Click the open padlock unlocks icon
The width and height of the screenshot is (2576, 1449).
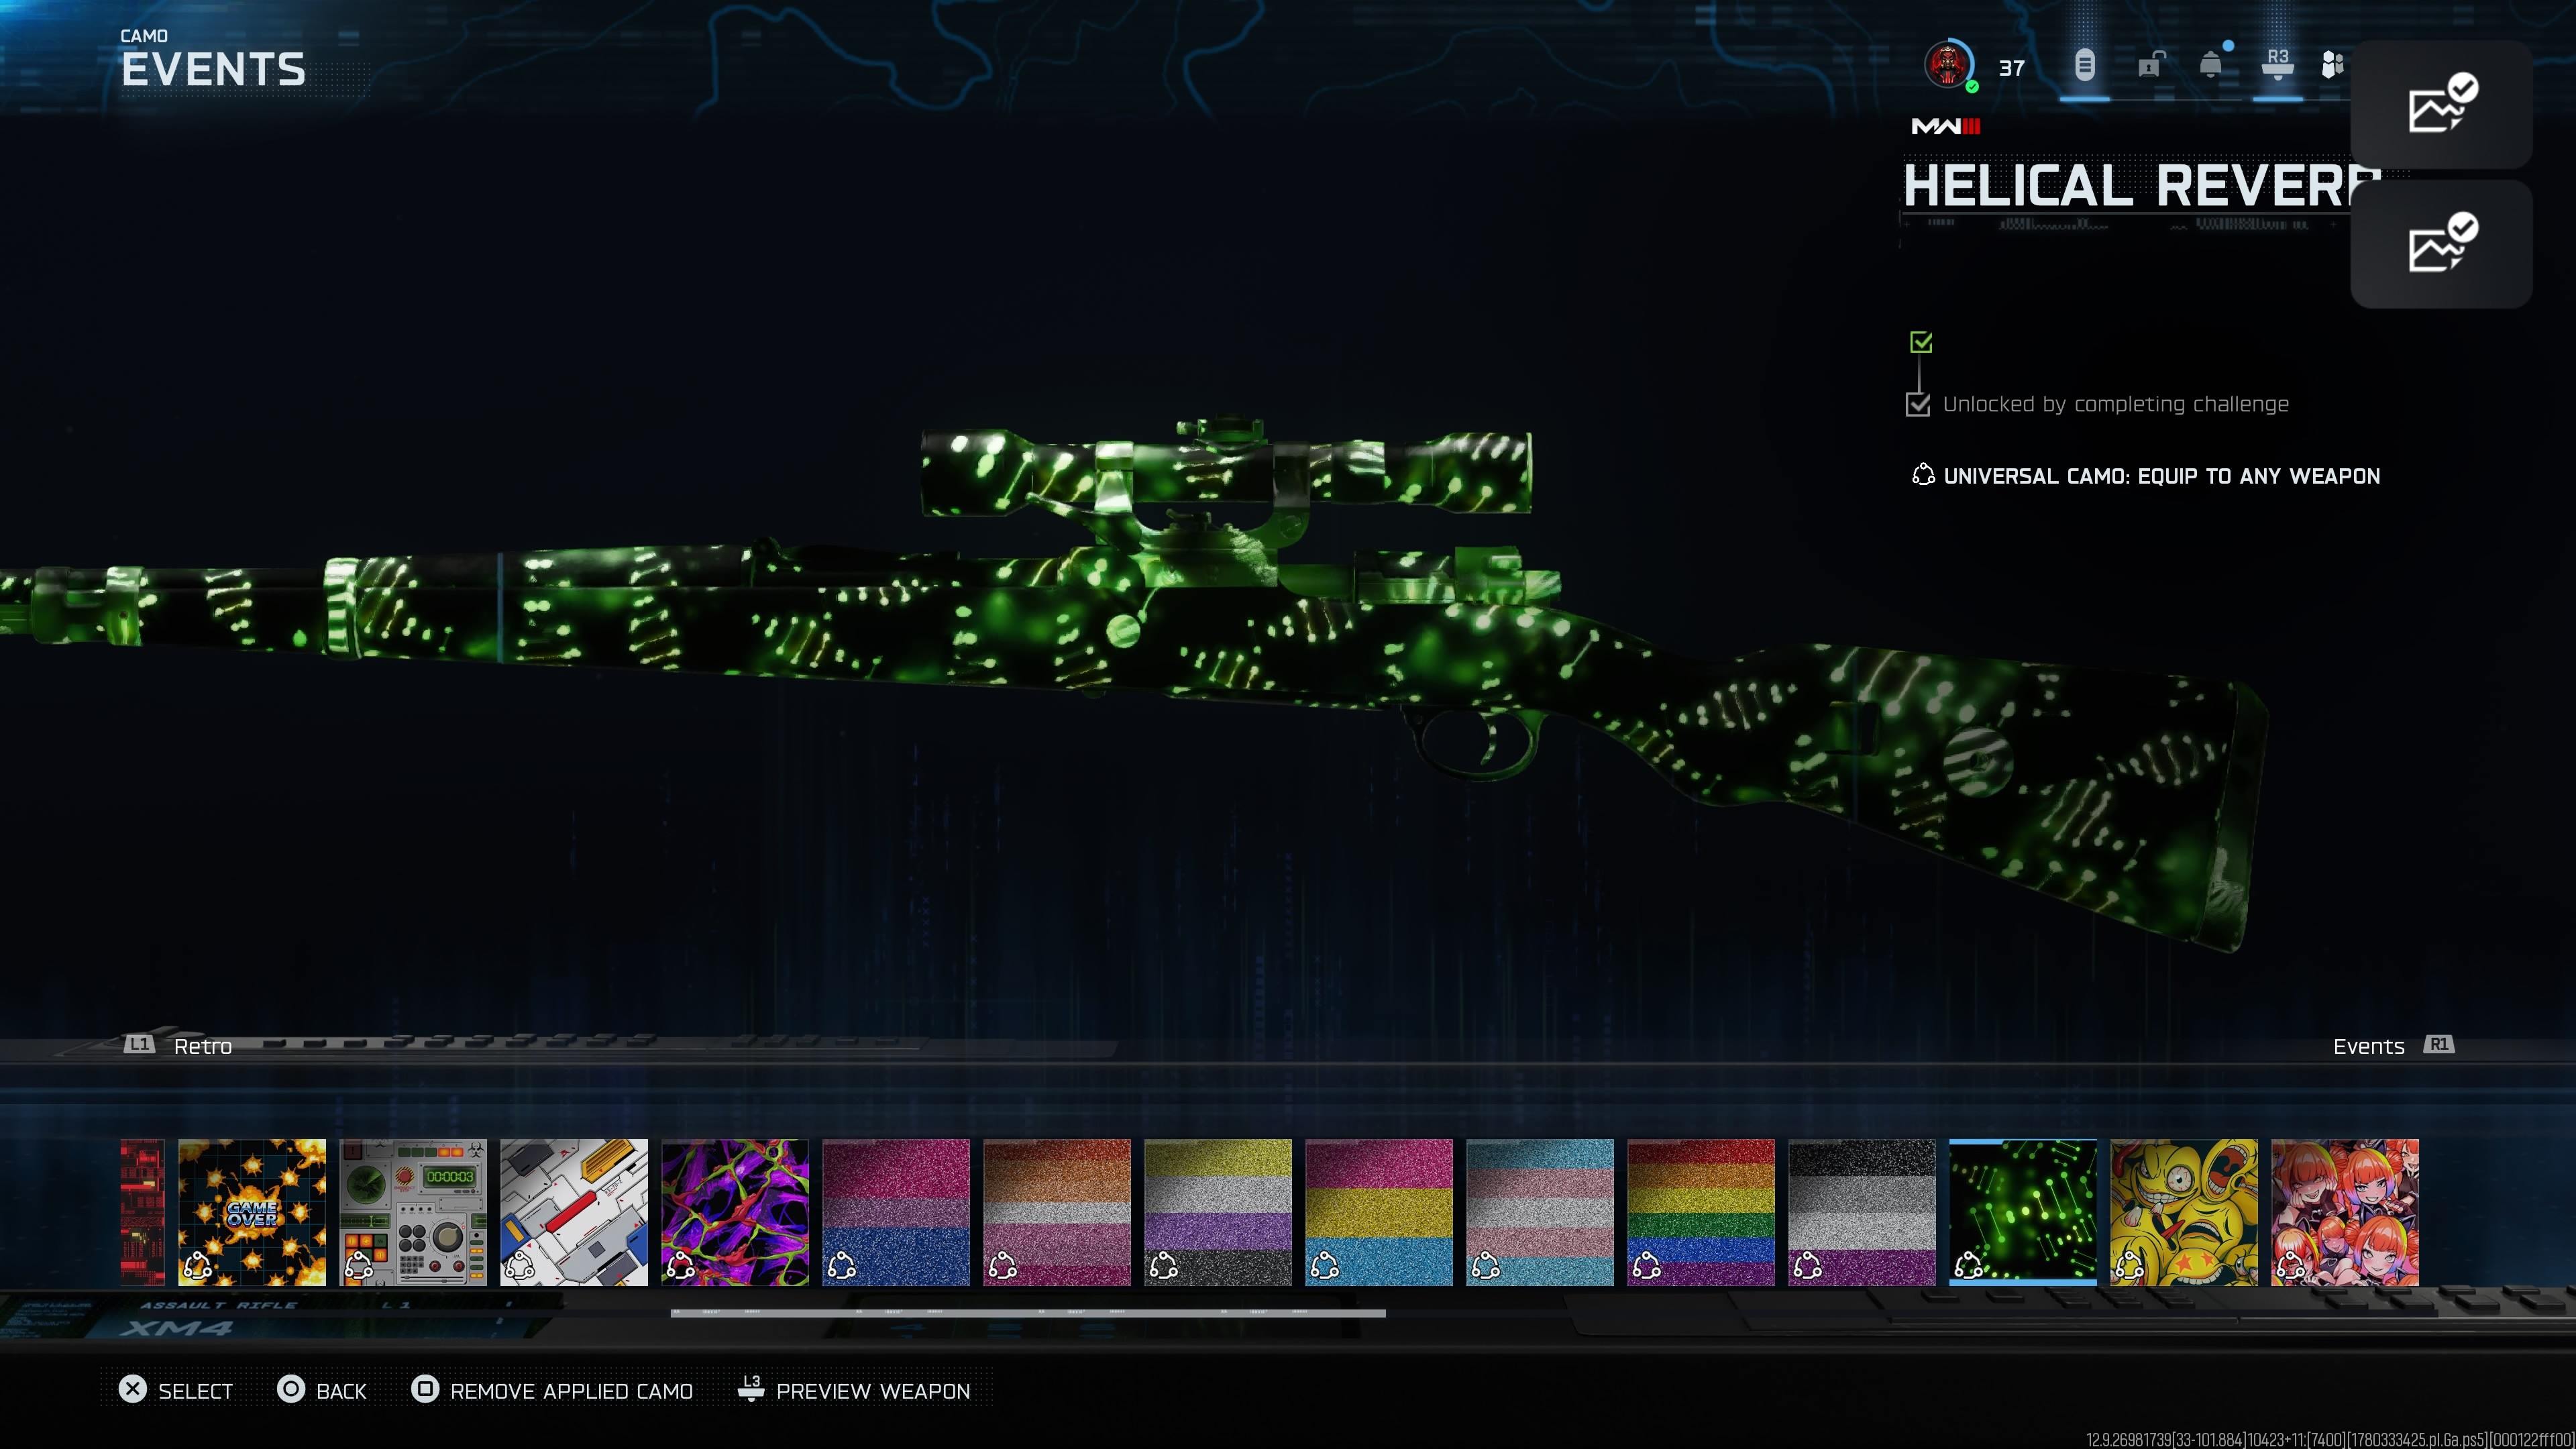tap(2150, 65)
